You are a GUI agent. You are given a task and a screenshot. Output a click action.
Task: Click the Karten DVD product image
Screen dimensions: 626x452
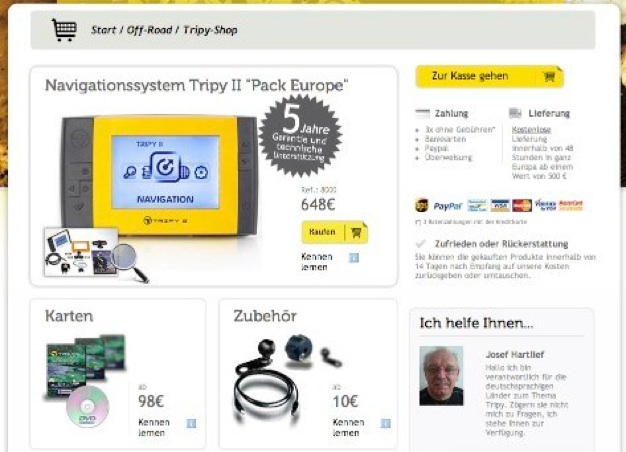click(x=85, y=381)
